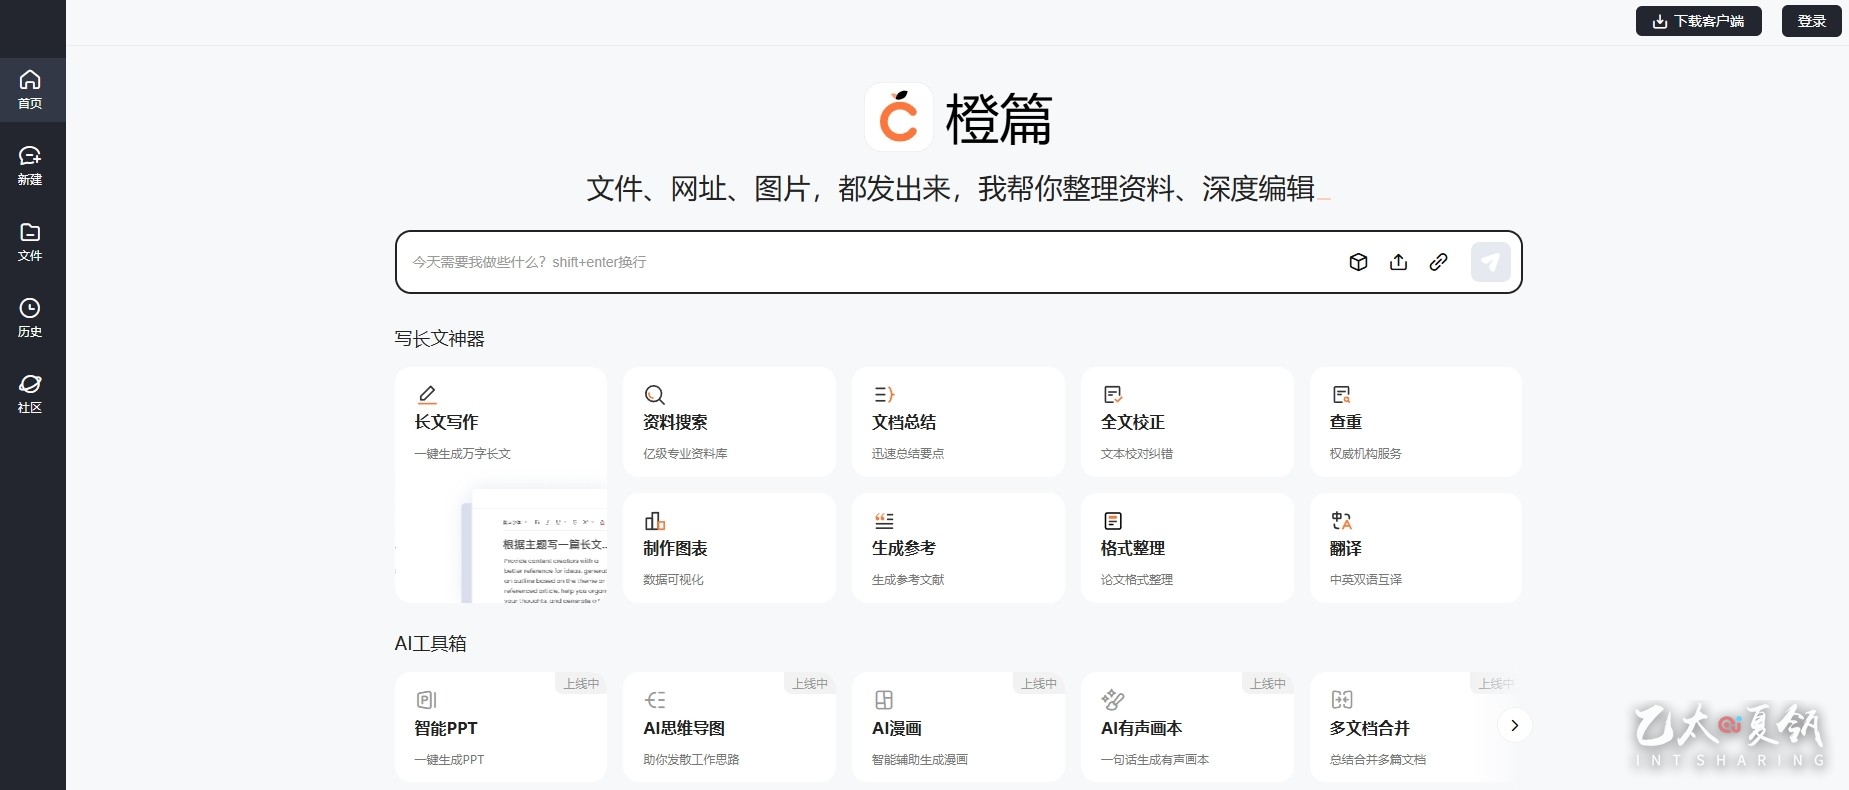Screen dimensions: 1849x790
Task: Click the 查重 plagiarism check icon
Action: click(1342, 394)
